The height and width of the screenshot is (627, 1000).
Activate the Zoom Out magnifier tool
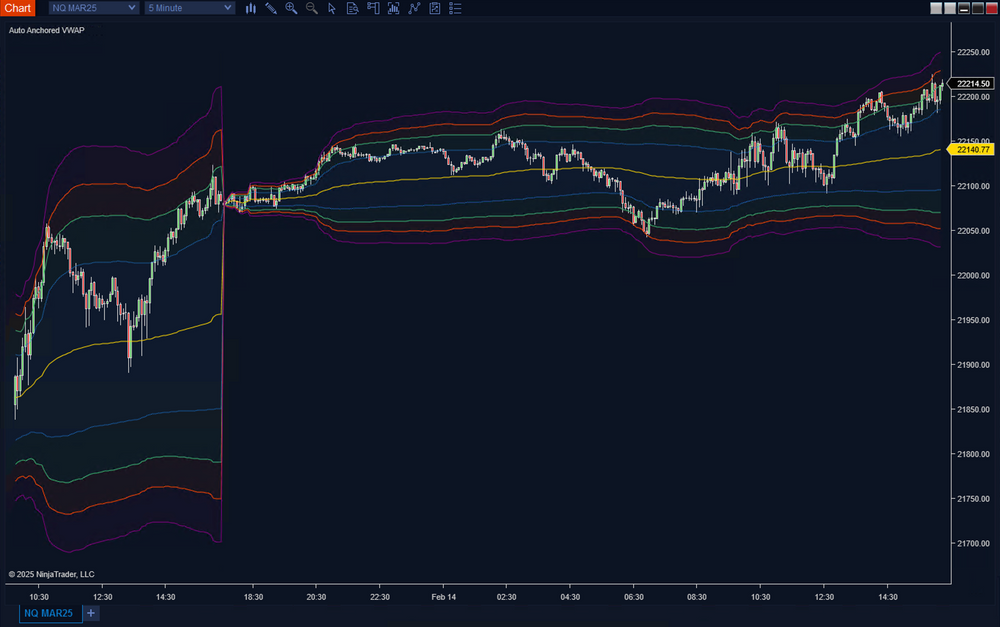click(x=311, y=8)
